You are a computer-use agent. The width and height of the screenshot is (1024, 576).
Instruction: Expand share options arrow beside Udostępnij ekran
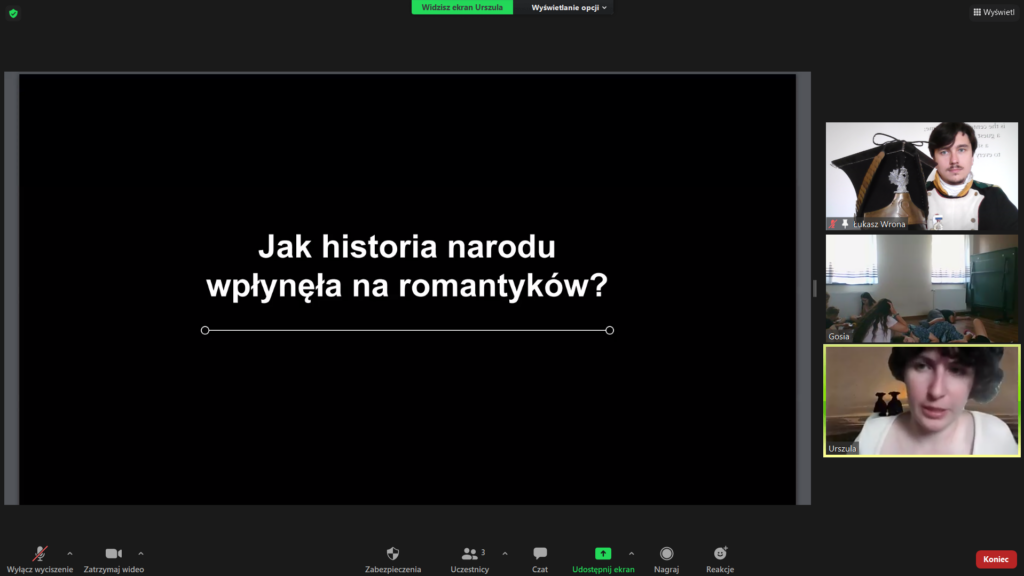click(631, 553)
